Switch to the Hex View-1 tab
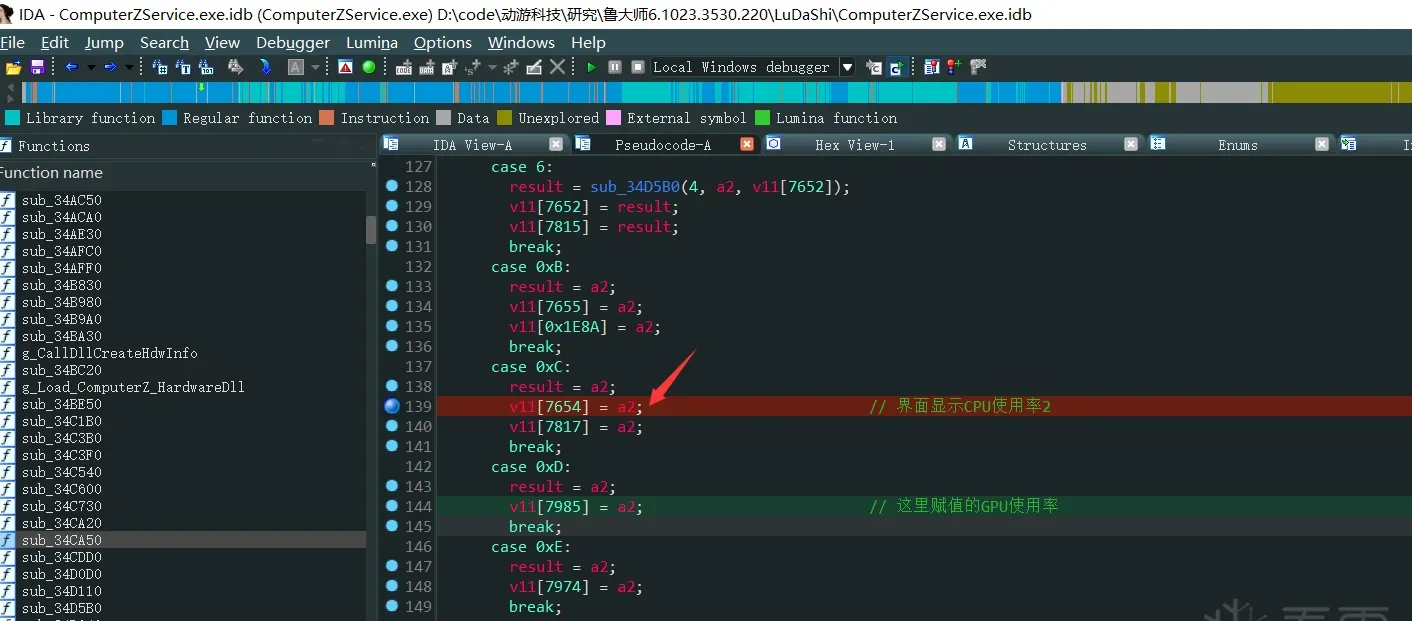1412x621 pixels. [x=854, y=145]
